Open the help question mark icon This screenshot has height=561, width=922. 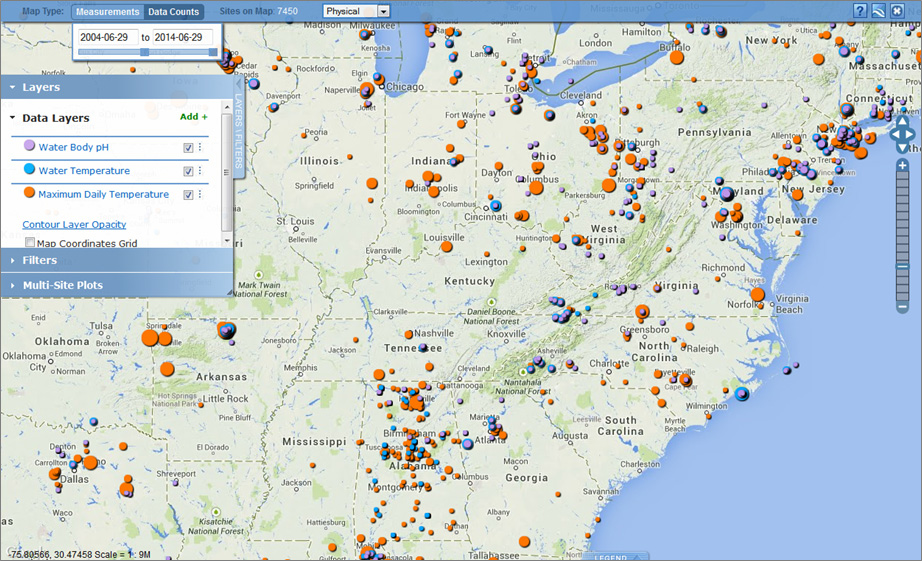click(860, 11)
